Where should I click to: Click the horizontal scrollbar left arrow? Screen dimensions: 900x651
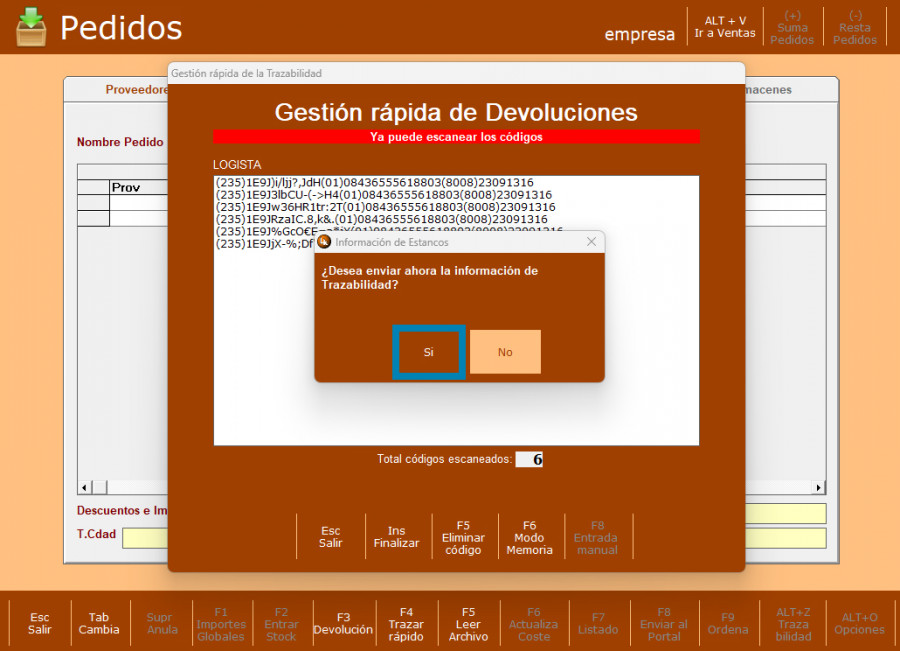(85, 487)
